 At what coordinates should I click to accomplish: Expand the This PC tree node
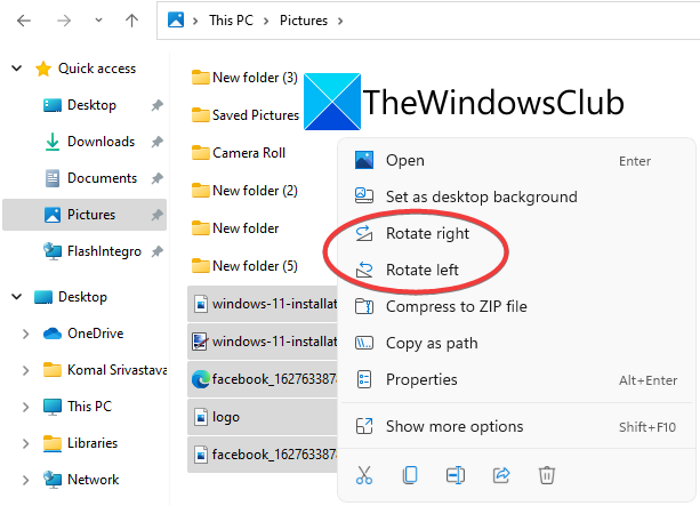26,407
